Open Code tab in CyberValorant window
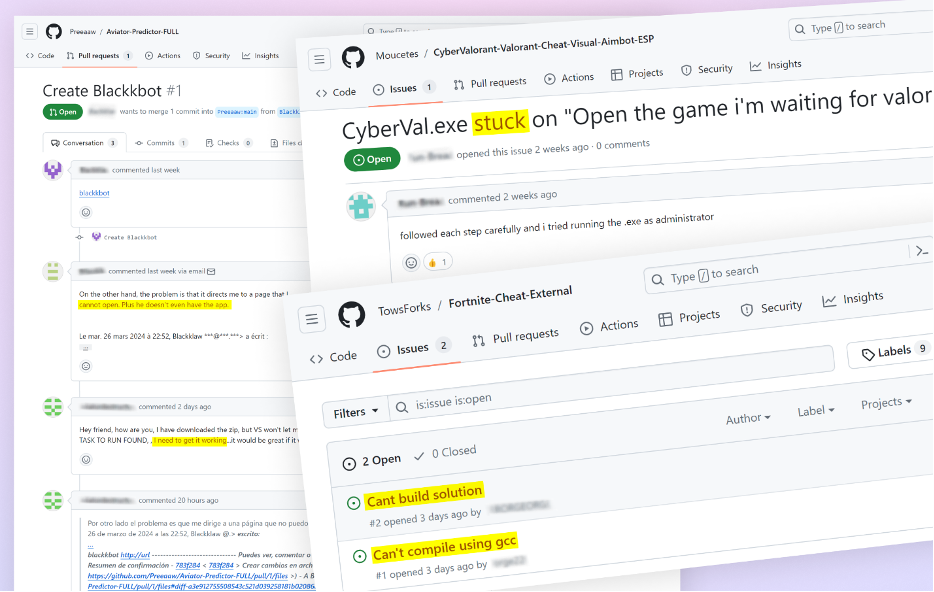 pyautogui.click(x=336, y=92)
